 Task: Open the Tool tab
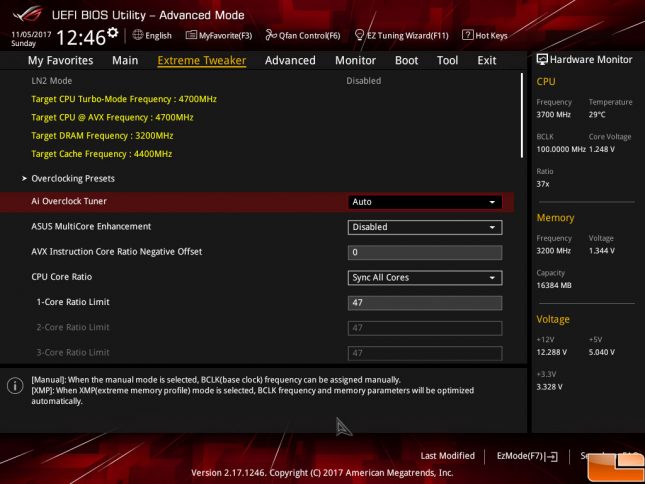[x=447, y=60]
